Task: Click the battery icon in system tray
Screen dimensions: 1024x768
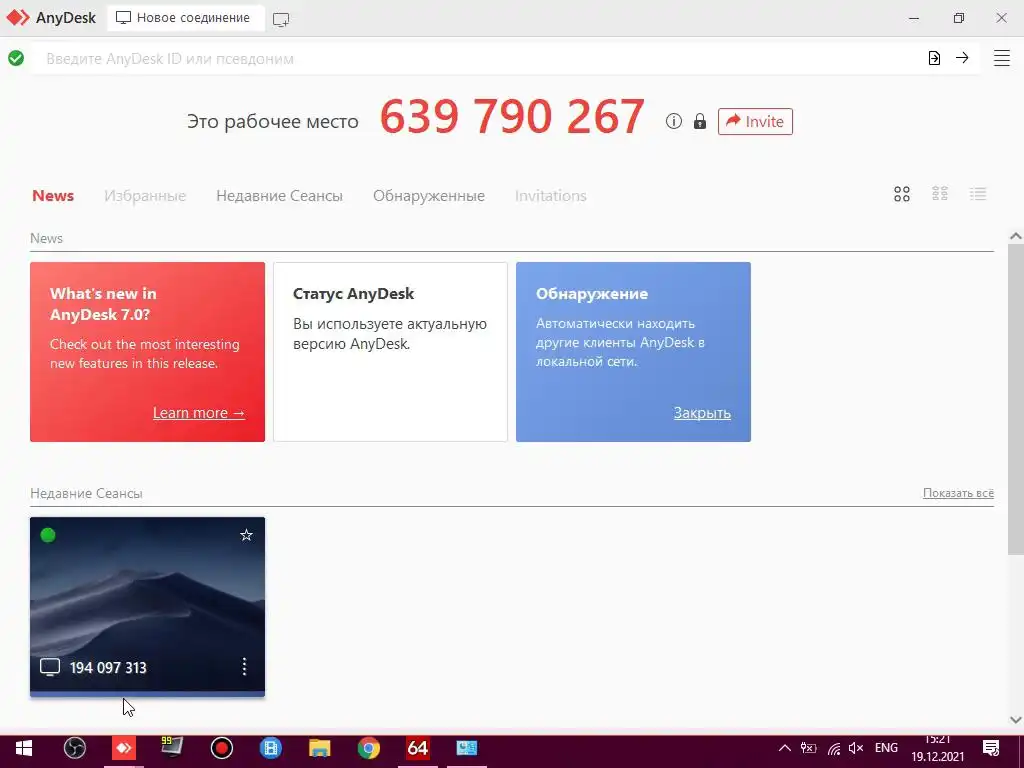Action: point(808,748)
